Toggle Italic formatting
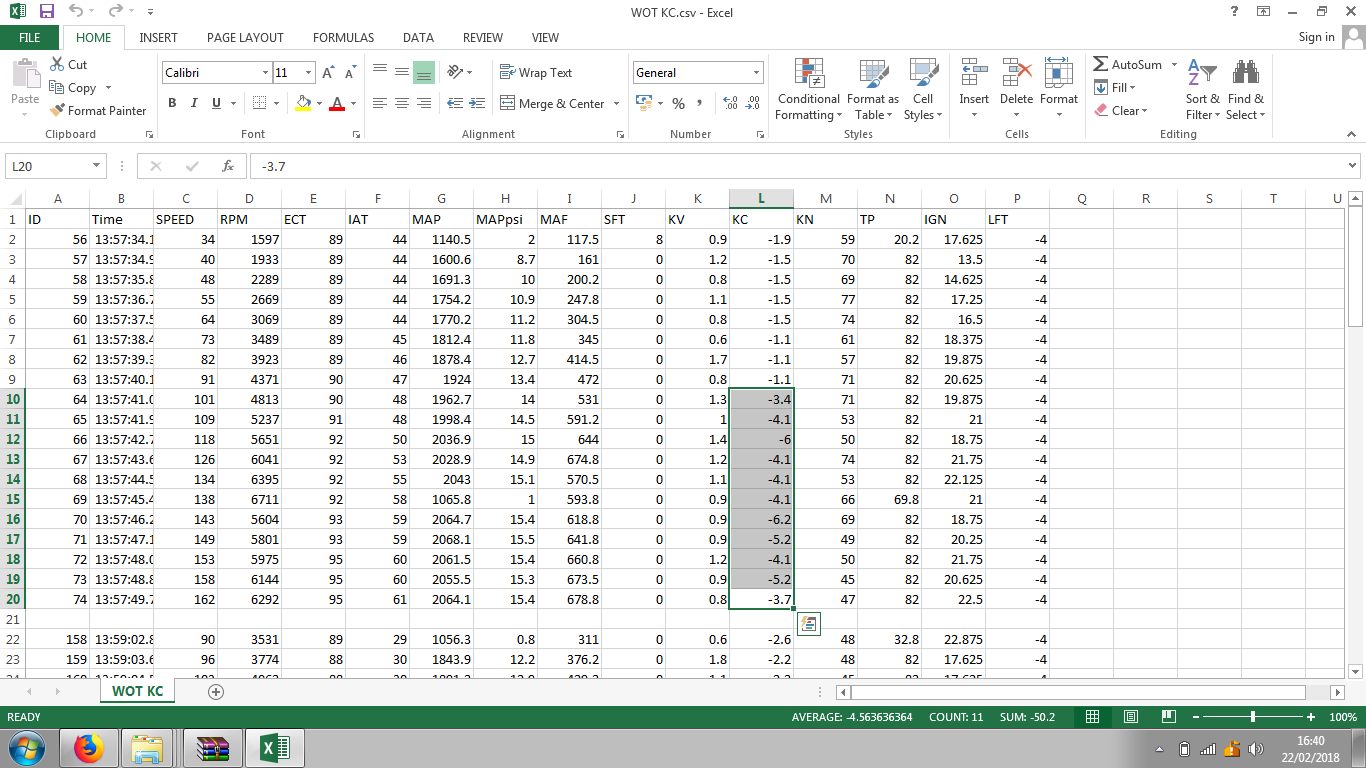1366x768 pixels. [194, 103]
